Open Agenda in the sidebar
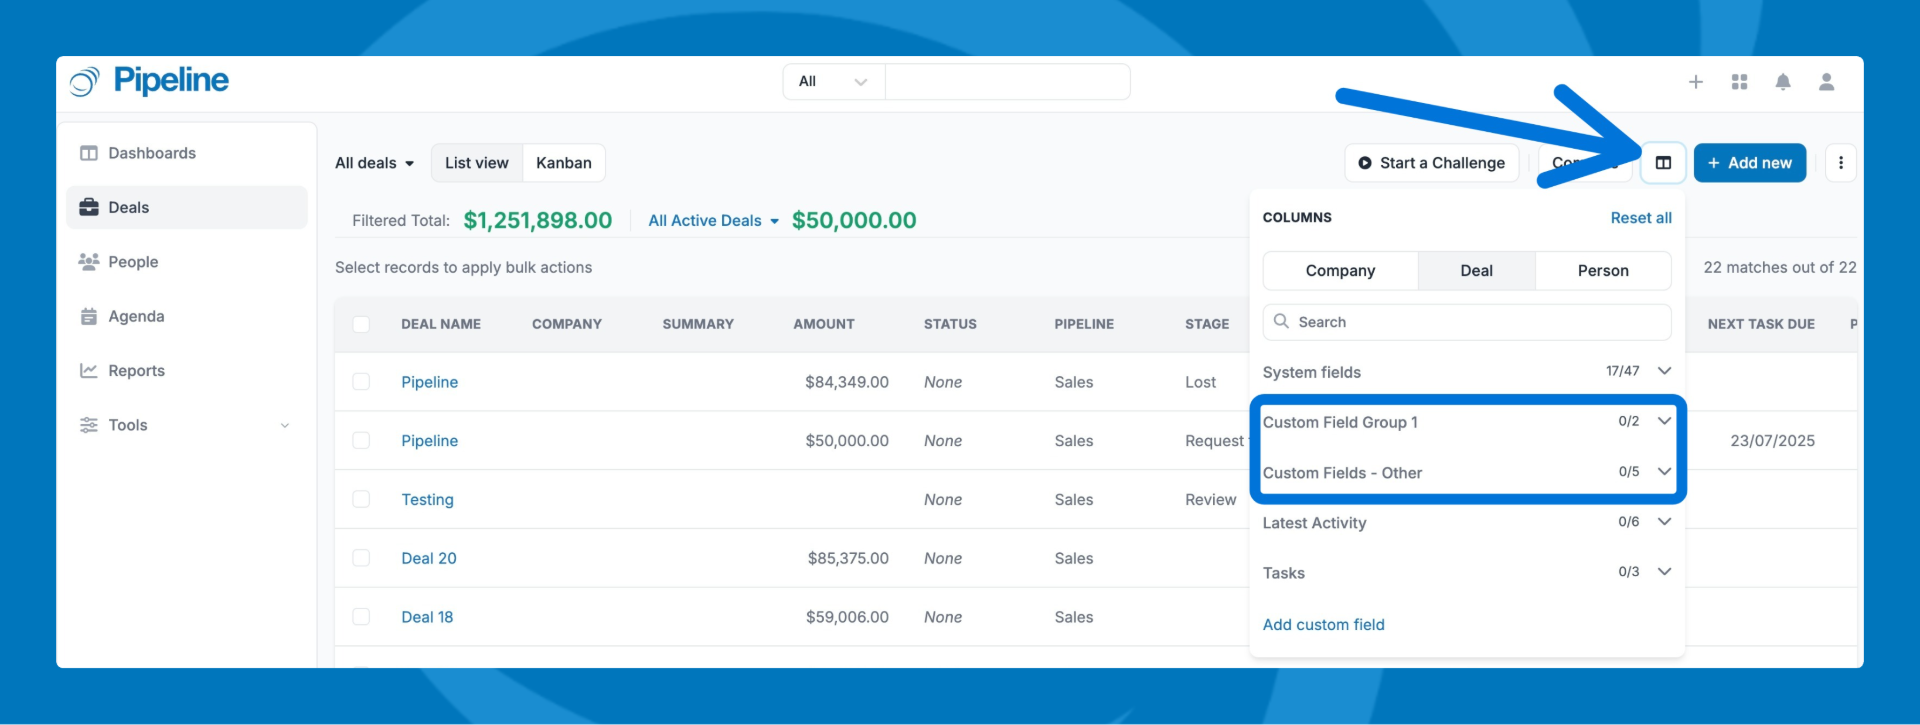 click(187, 316)
